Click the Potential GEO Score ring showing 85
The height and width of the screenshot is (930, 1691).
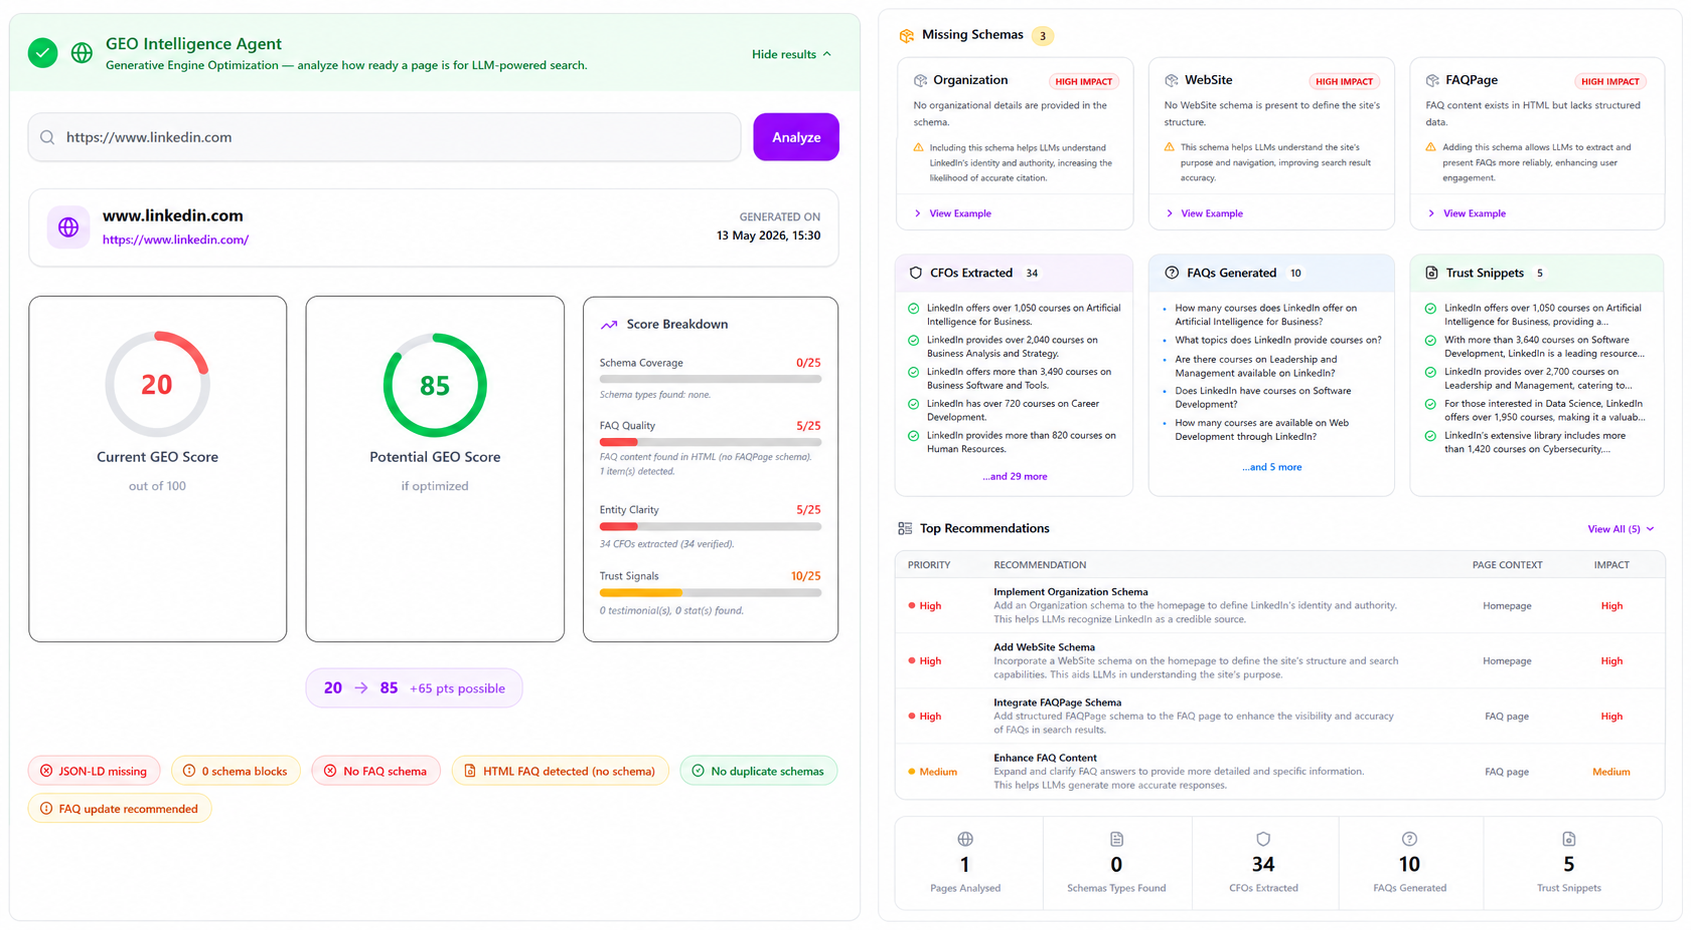[x=435, y=385]
